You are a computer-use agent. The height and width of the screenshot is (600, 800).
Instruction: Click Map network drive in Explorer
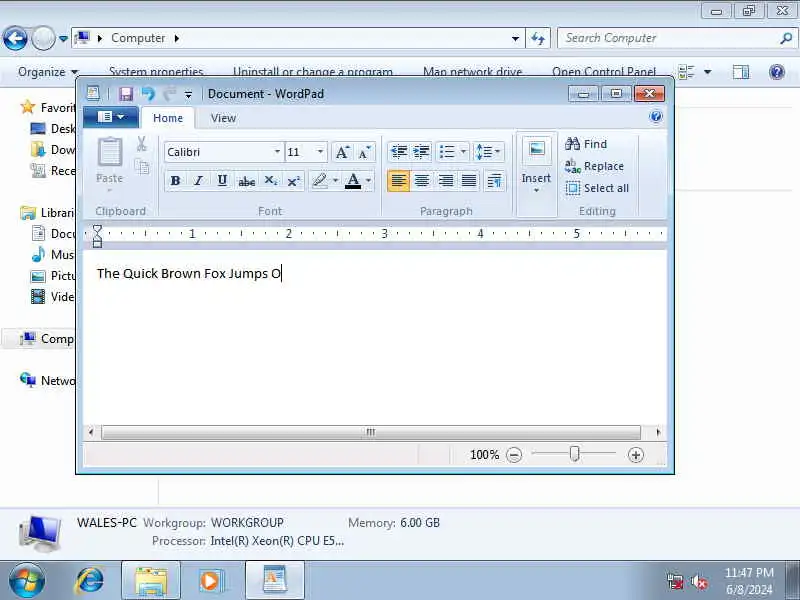(x=472, y=71)
